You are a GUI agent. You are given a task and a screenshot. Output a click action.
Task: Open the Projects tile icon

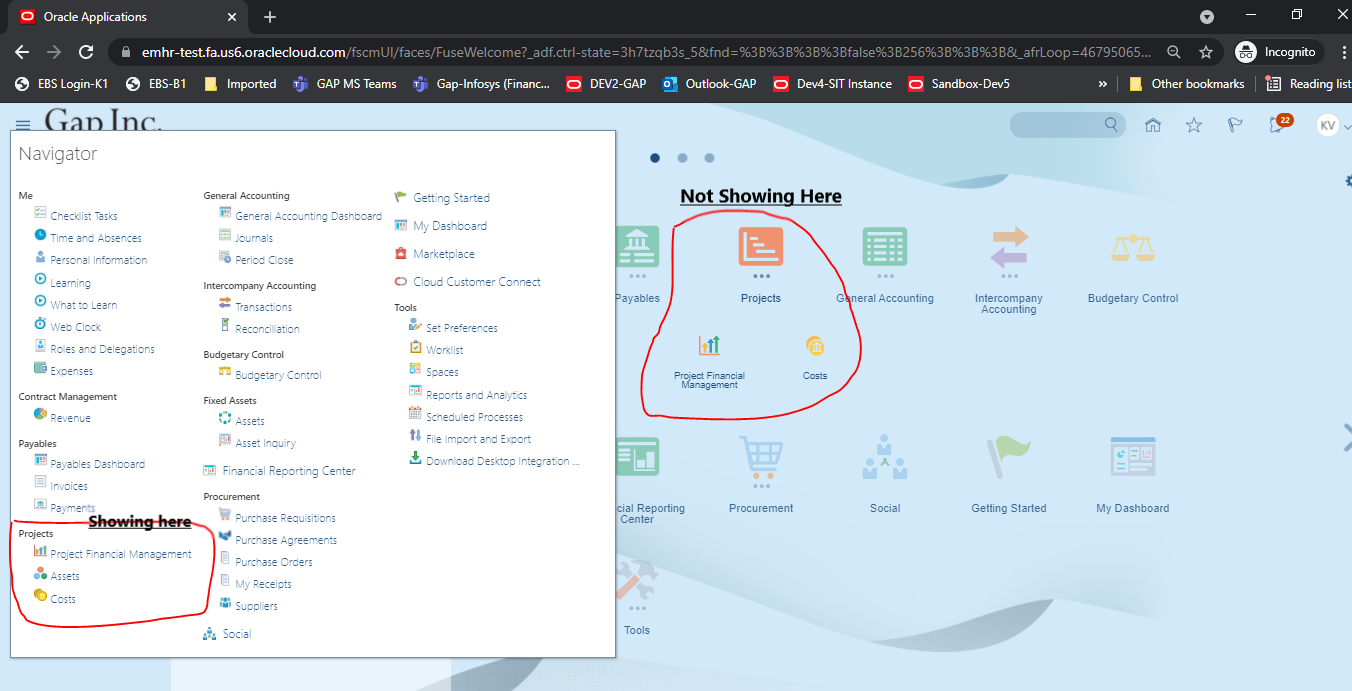click(x=760, y=248)
